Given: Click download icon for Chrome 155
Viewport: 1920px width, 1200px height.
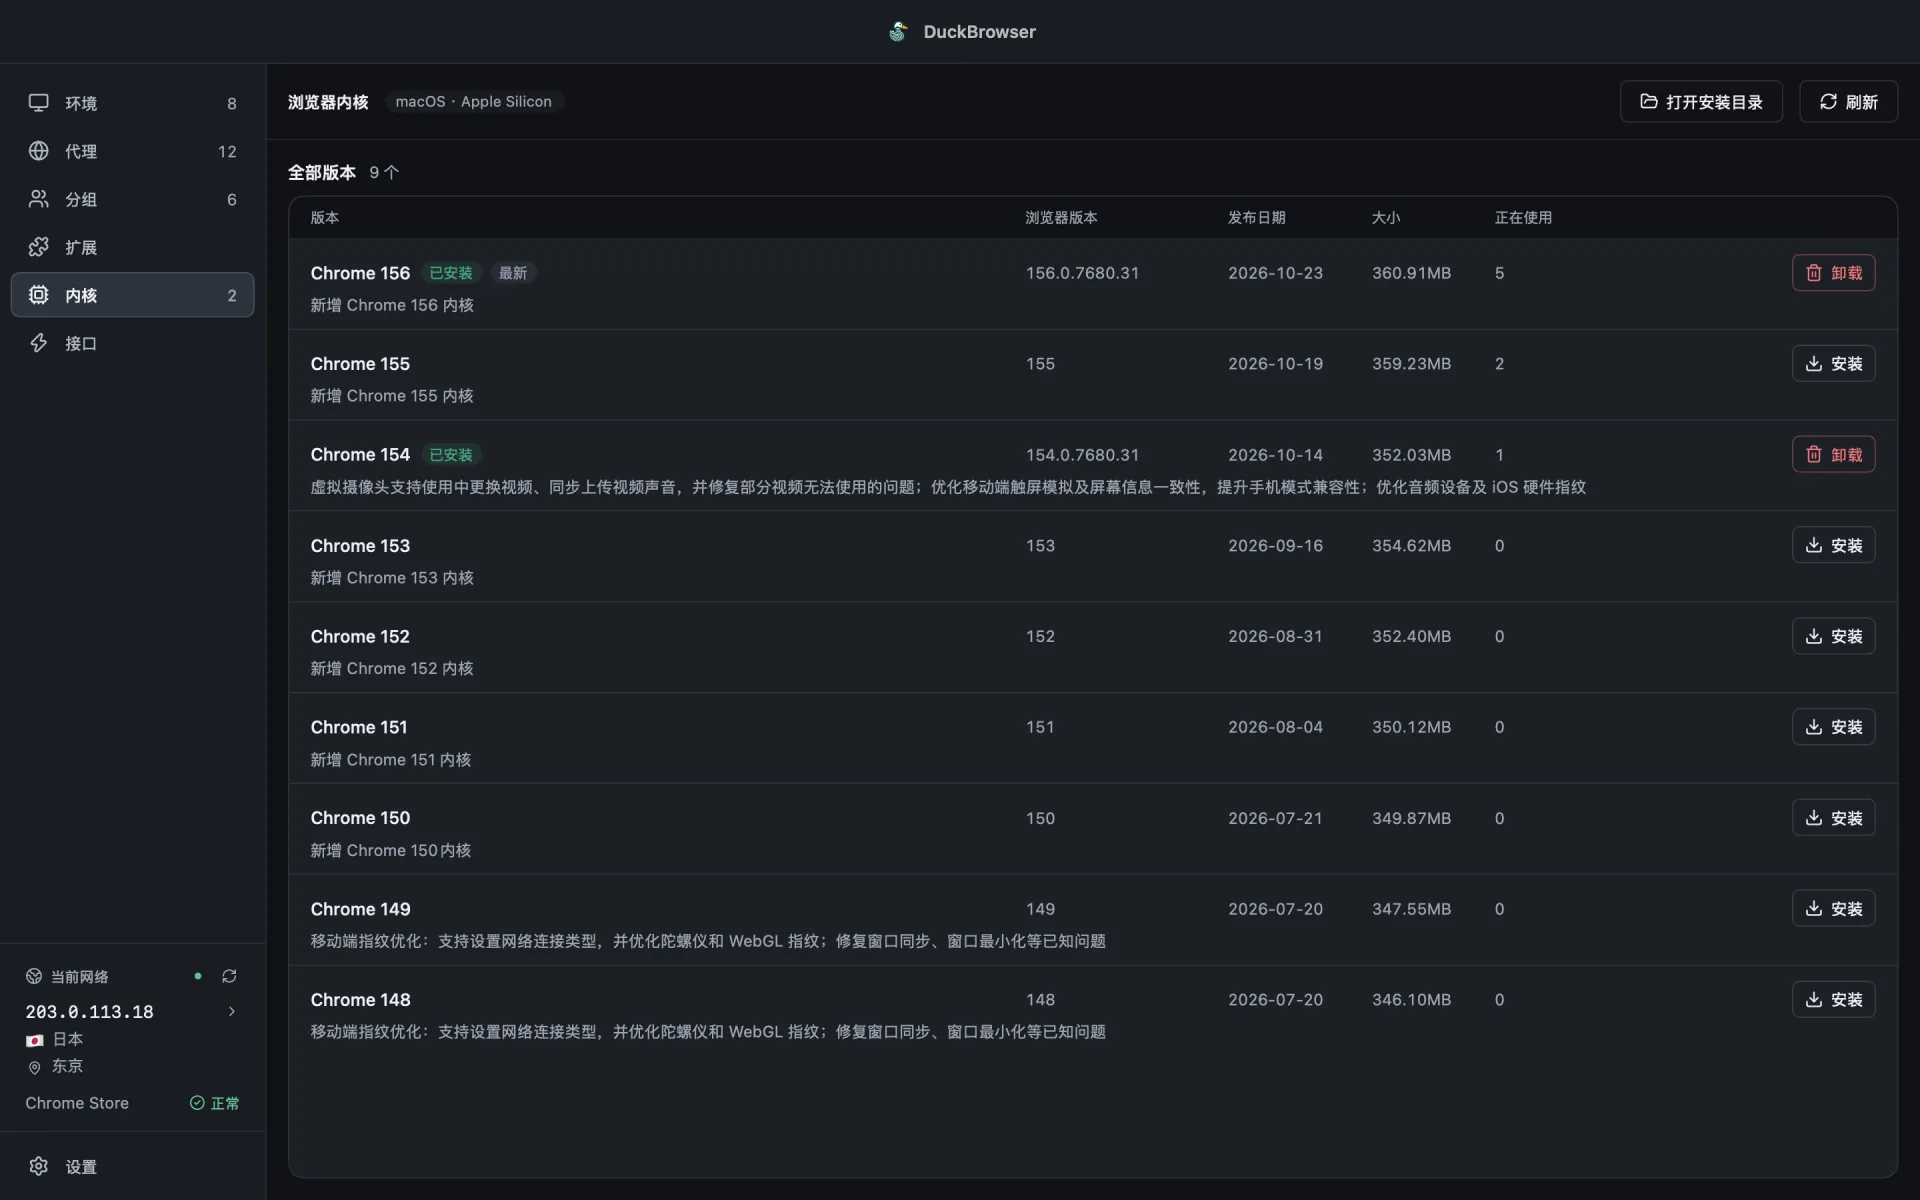Looking at the screenshot, I should (1814, 364).
